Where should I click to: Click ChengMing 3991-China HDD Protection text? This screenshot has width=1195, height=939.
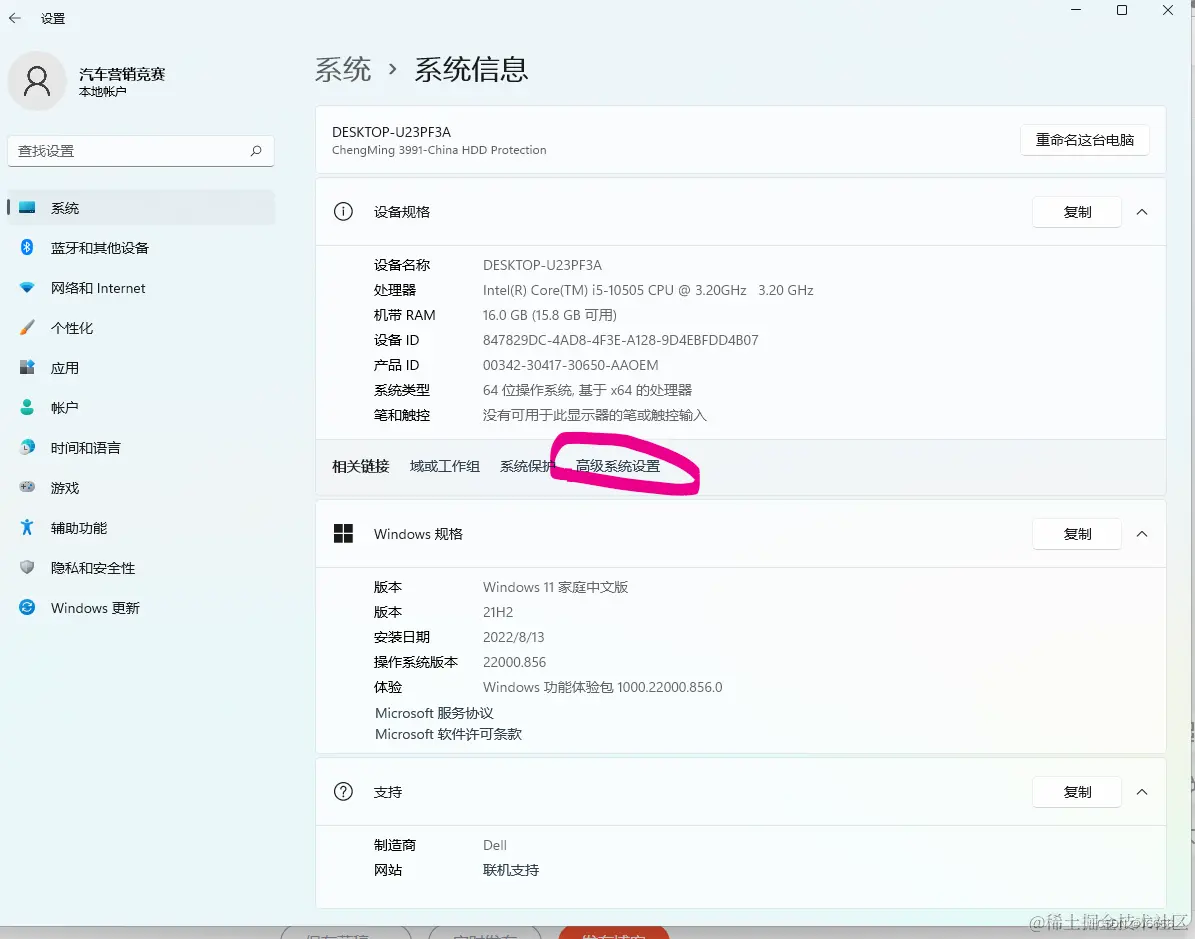(x=439, y=150)
